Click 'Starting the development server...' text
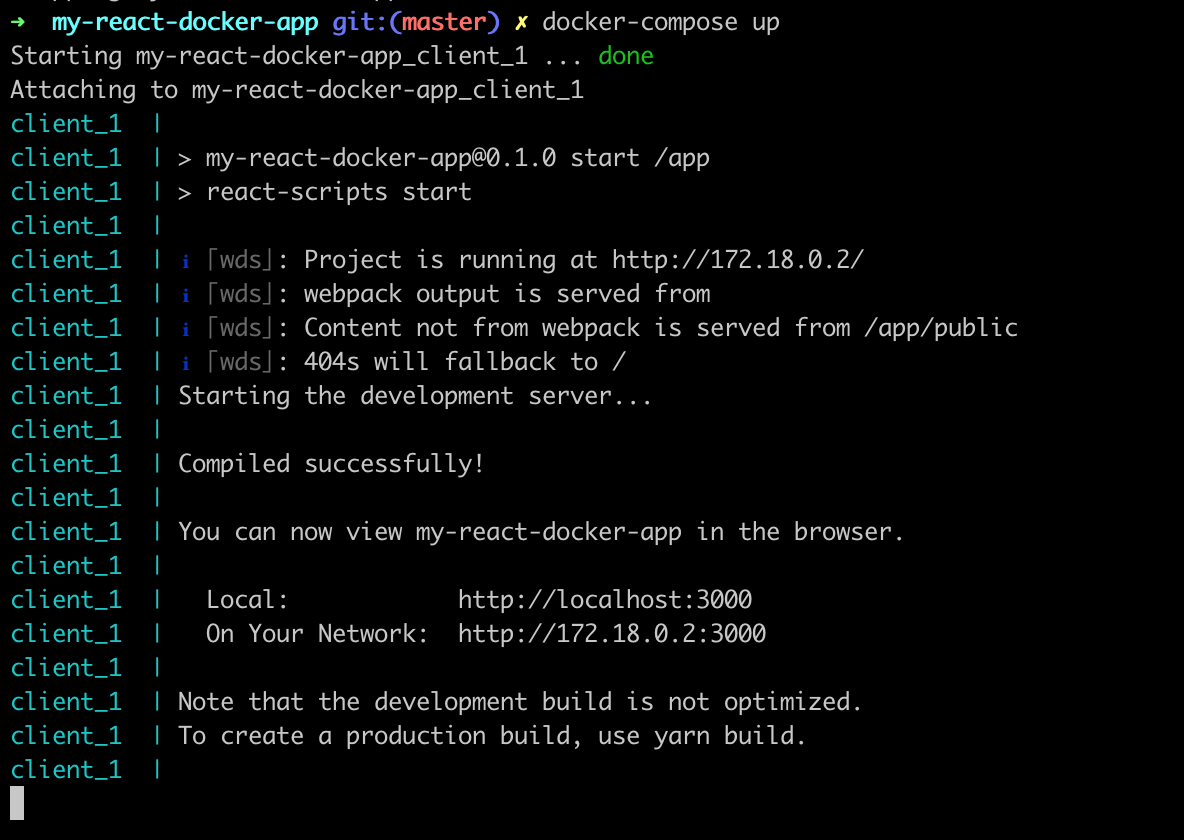 pos(415,397)
